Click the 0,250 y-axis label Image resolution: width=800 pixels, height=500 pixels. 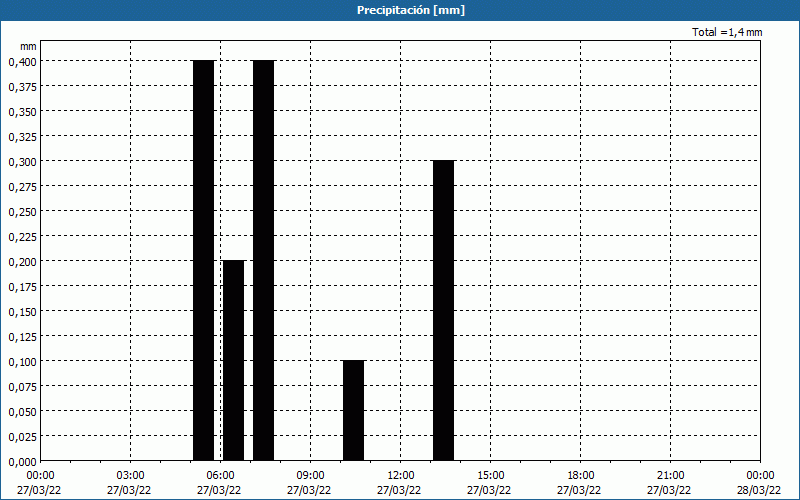pos(22,212)
